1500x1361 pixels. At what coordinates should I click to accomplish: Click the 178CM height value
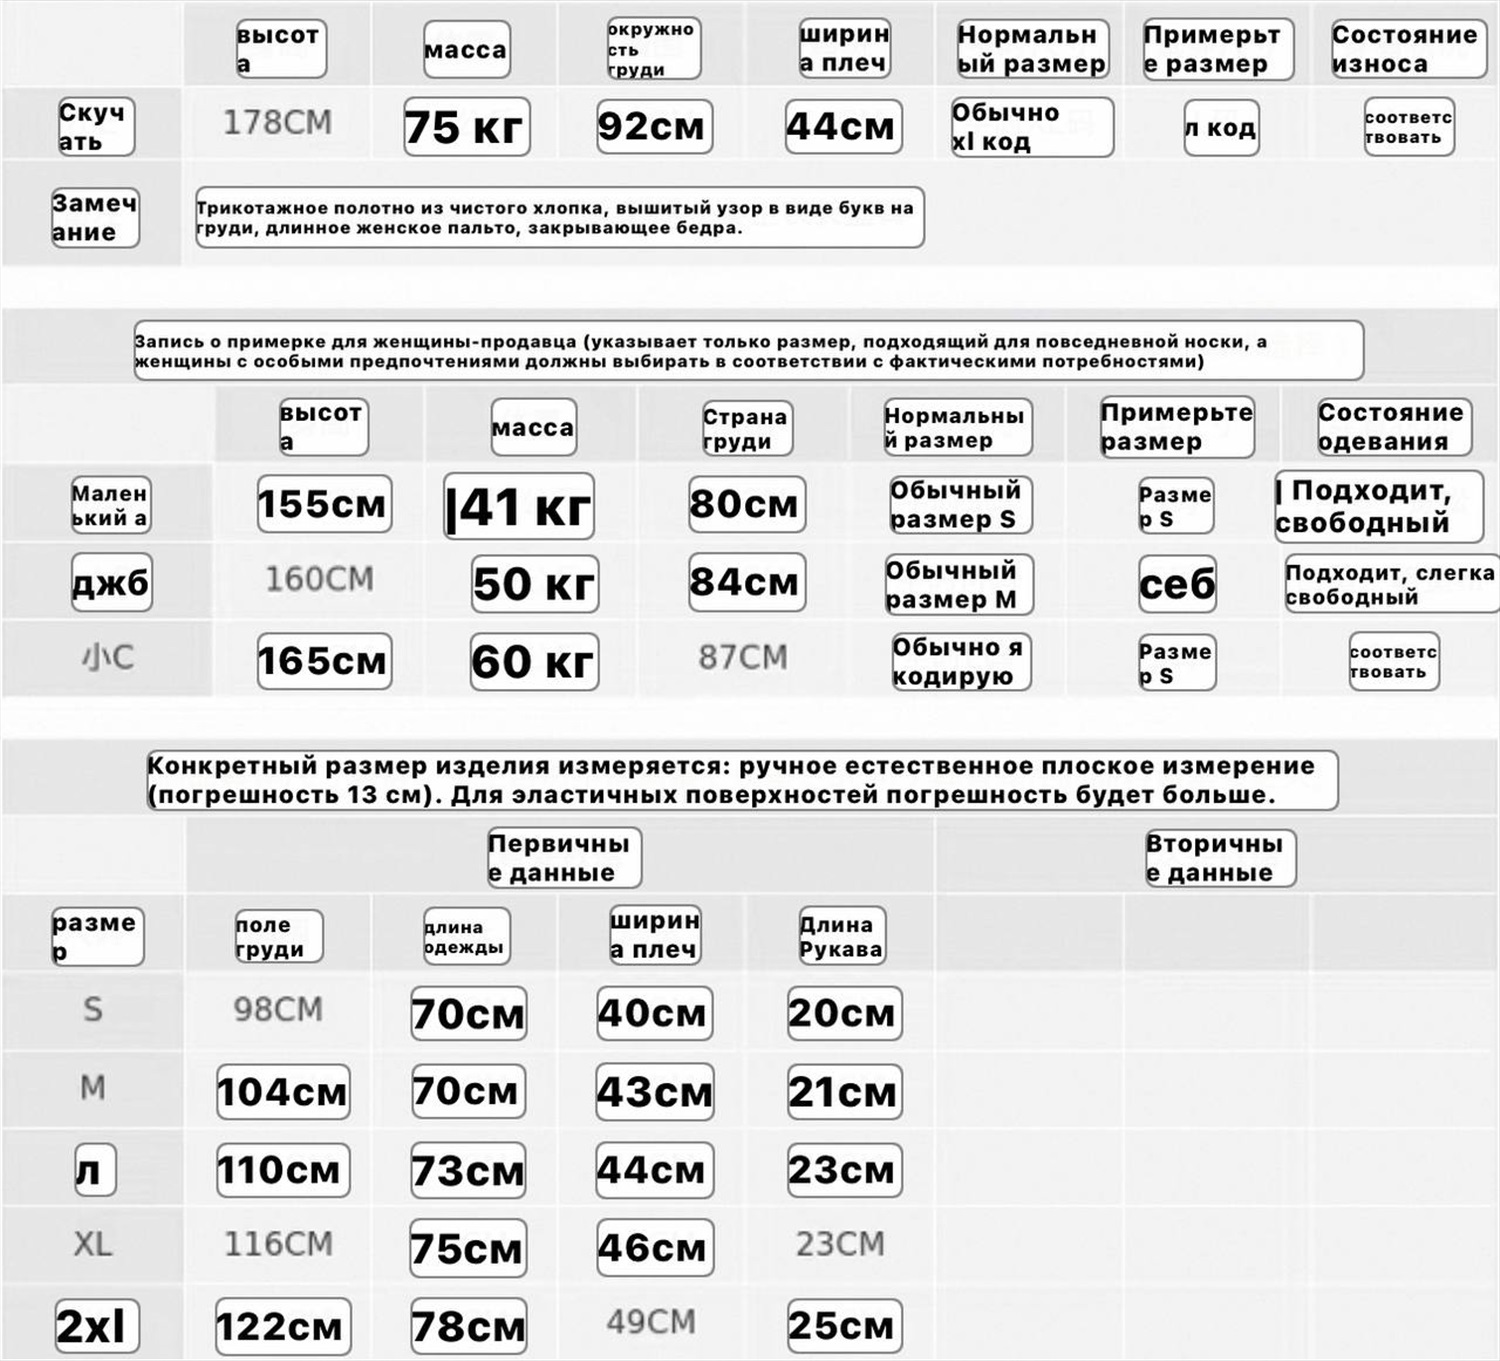(277, 123)
